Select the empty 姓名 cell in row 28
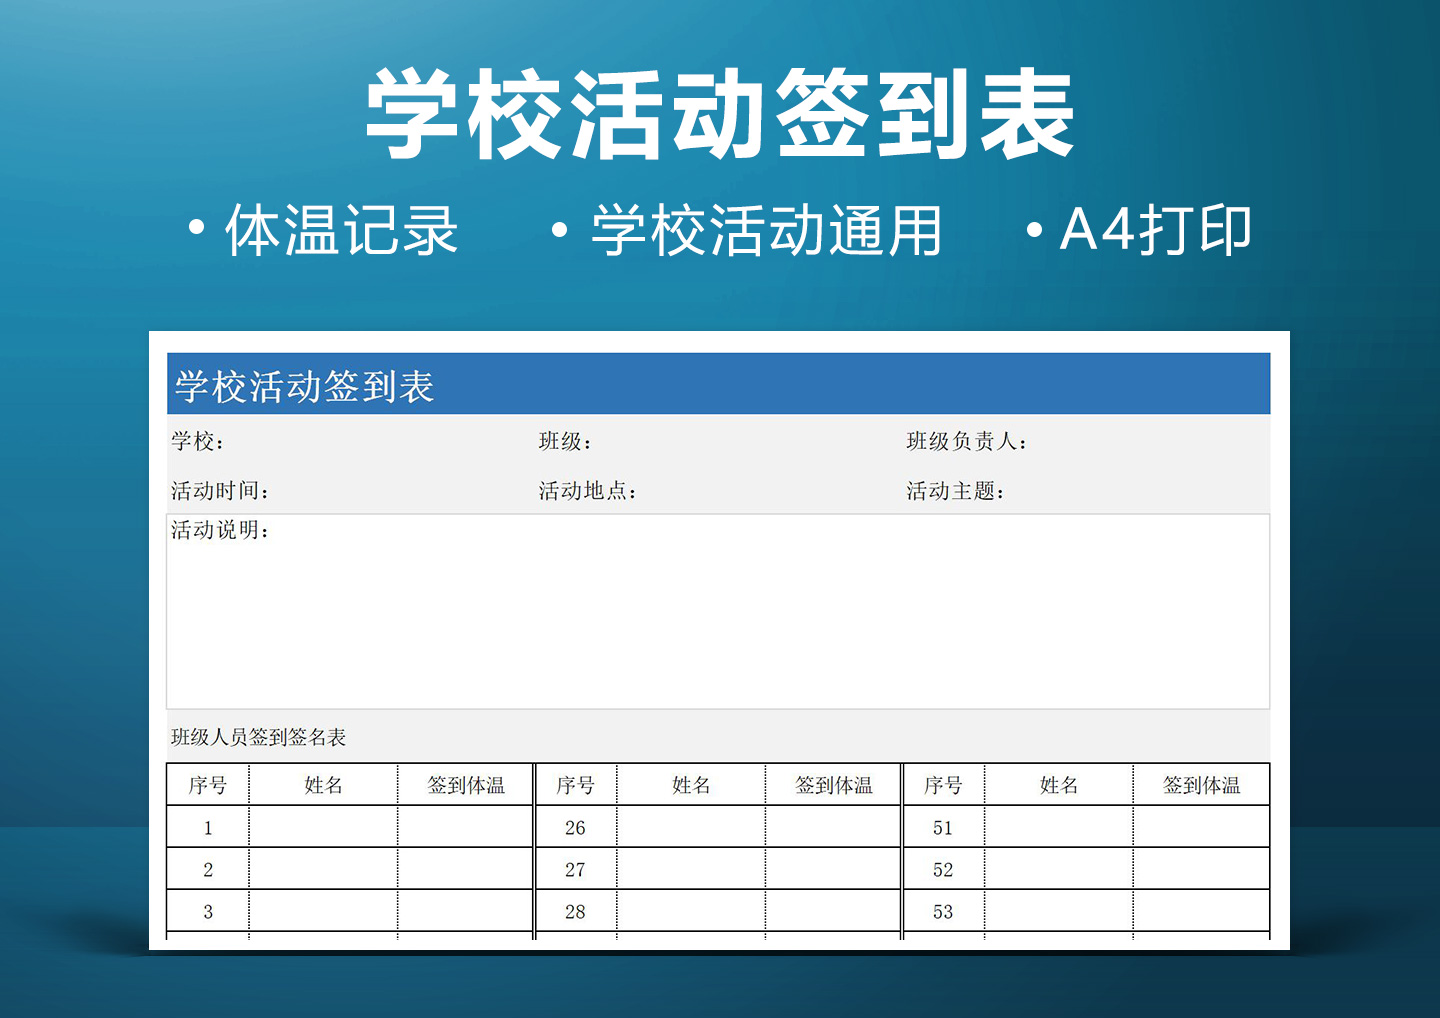The image size is (1440, 1018). pyautogui.click(x=691, y=911)
